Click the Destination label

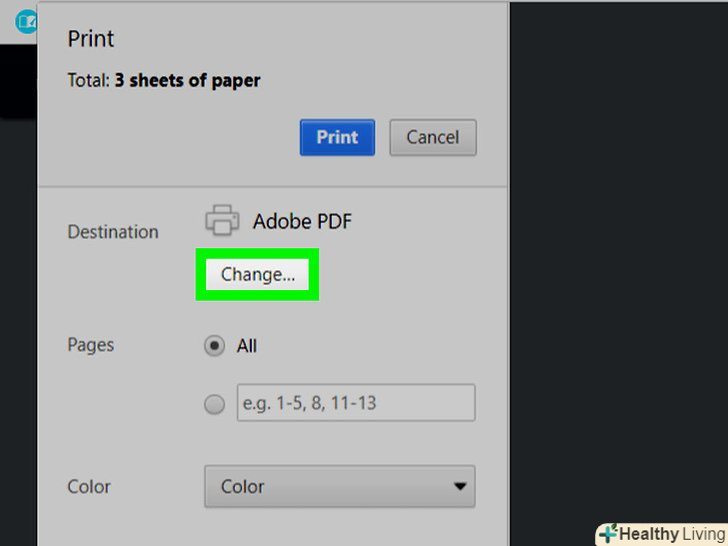113,232
